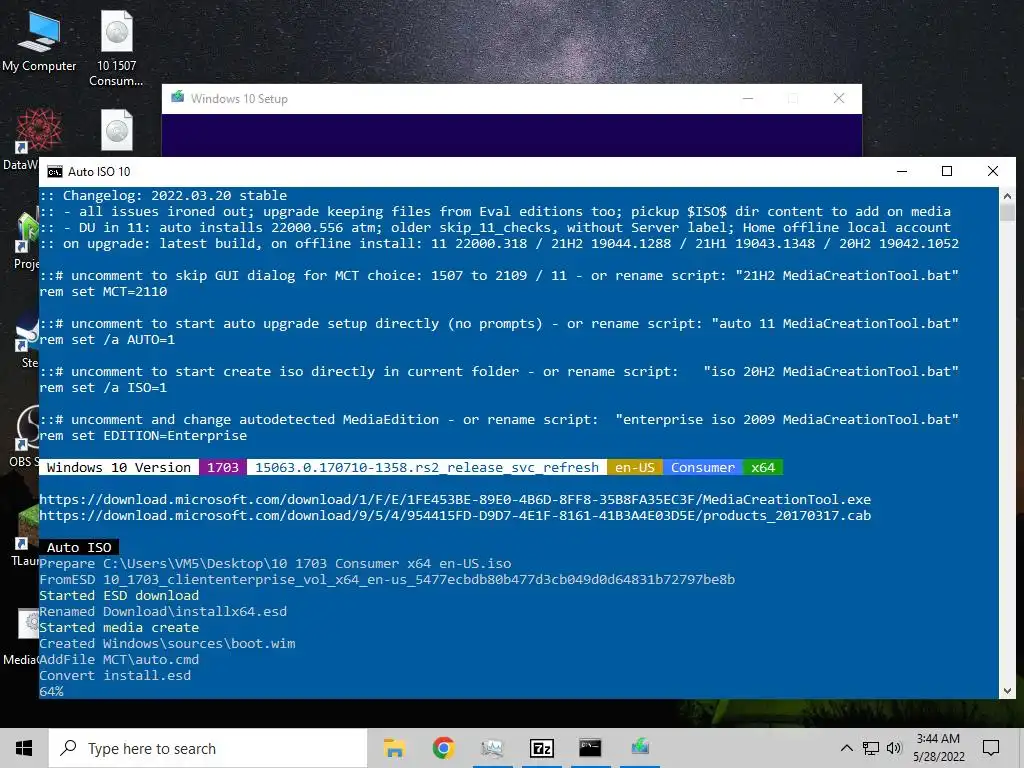Maximize the Auto ISO 10 window
This screenshot has width=1024, height=768.
tap(947, 171)
